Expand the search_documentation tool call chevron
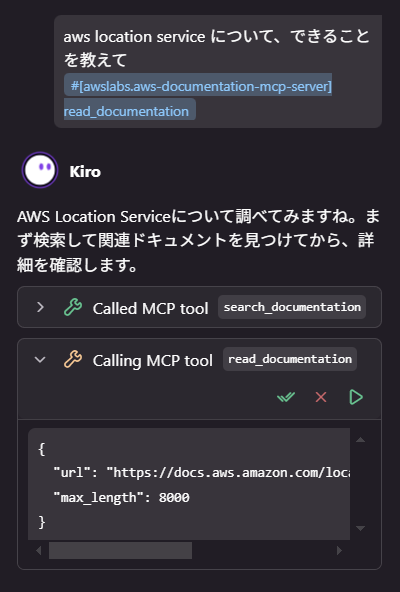The image size is (400, 592). 40,307
